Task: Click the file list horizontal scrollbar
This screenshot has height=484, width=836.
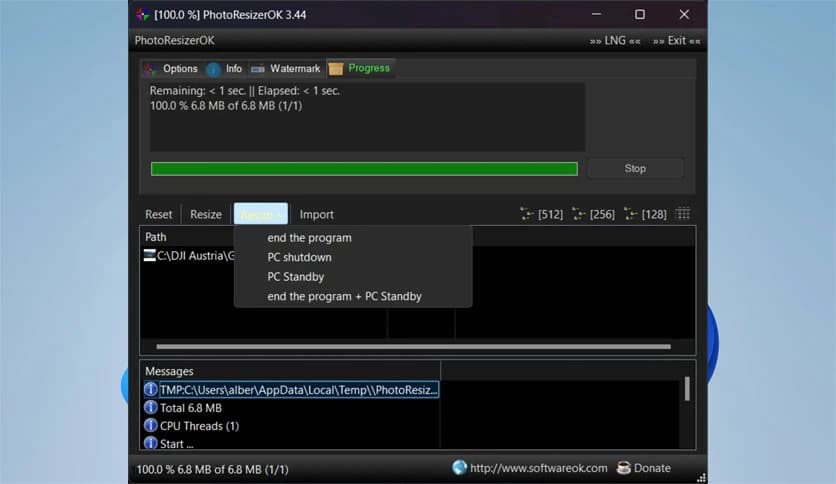Action: pos(413,346)
